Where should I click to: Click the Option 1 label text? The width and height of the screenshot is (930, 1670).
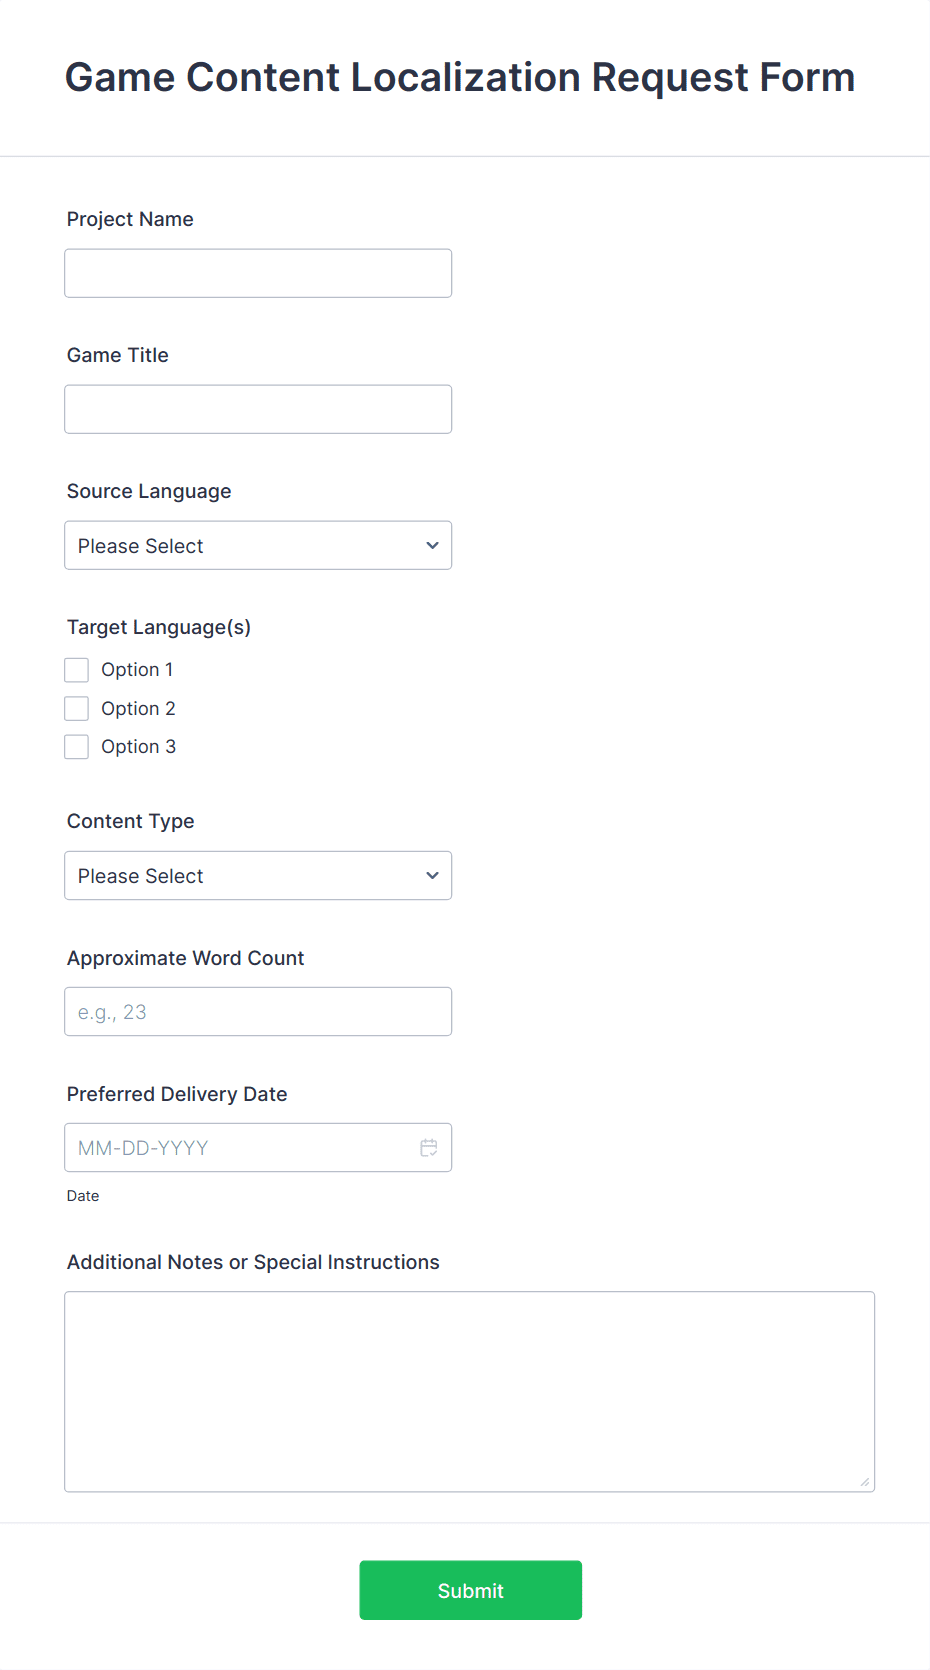(137, 670)
